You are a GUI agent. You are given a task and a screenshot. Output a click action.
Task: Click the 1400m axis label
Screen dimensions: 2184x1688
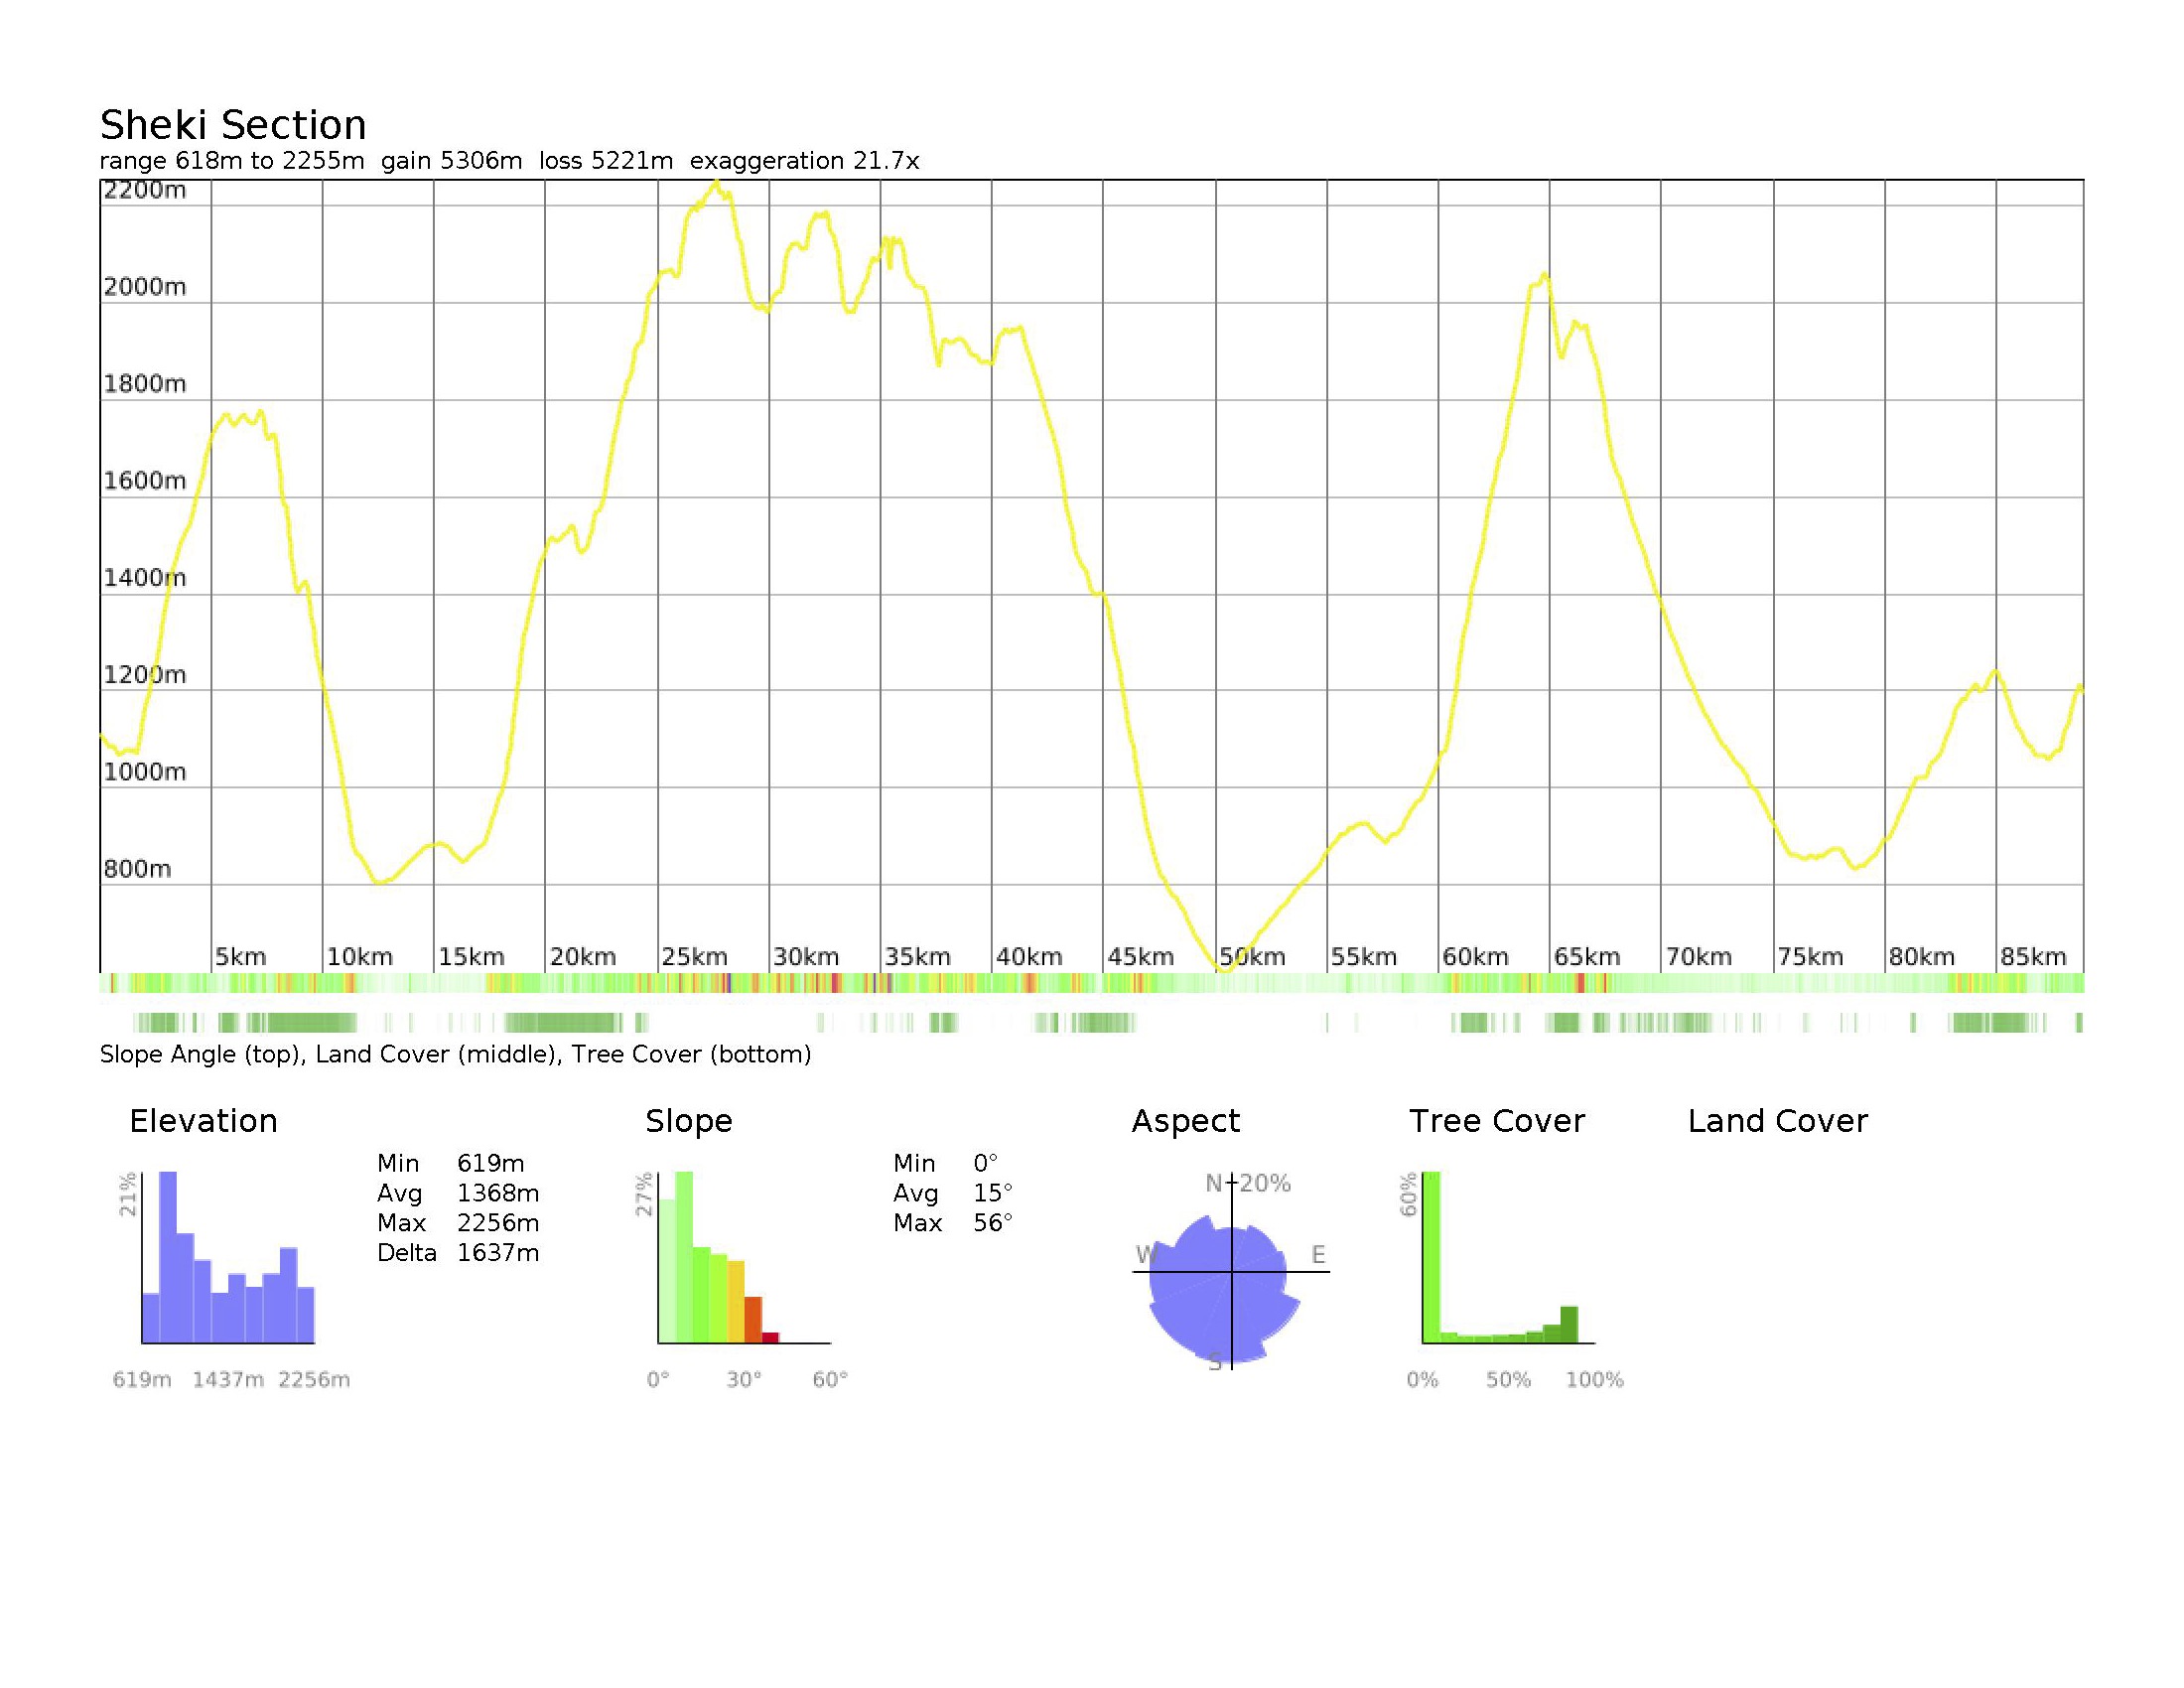pos(145,578)
